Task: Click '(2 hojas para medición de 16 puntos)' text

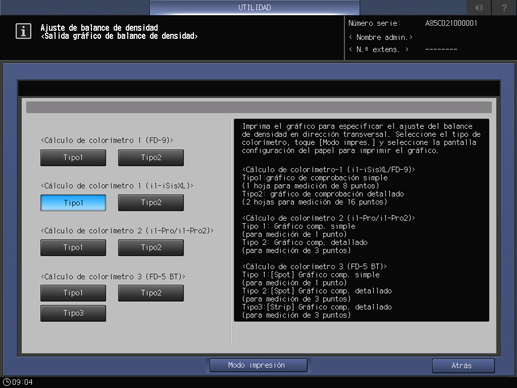Action: click(314, 202)
